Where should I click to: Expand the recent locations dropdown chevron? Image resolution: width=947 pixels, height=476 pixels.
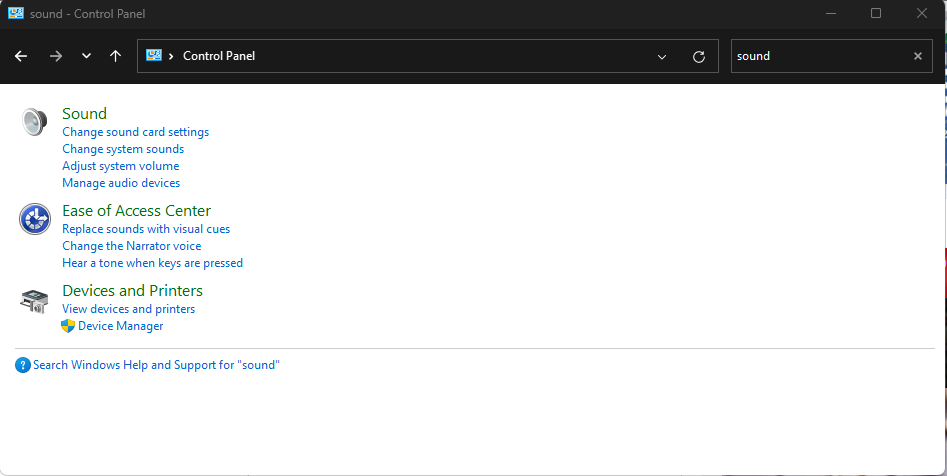(x=86, y=56)
